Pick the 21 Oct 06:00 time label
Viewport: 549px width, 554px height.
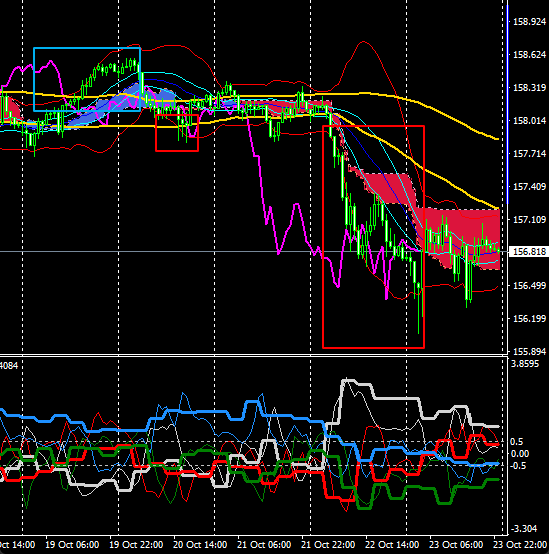click(264, 545)
